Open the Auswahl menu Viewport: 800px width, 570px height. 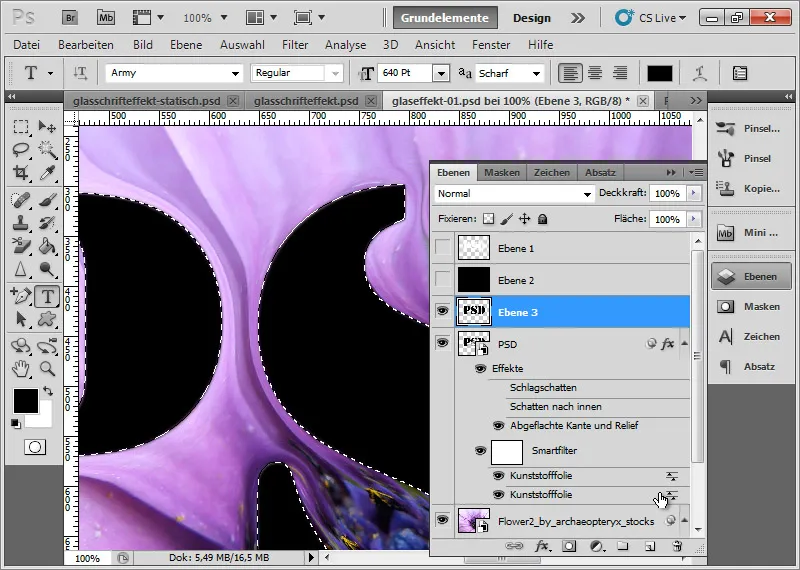coord(242,45)
